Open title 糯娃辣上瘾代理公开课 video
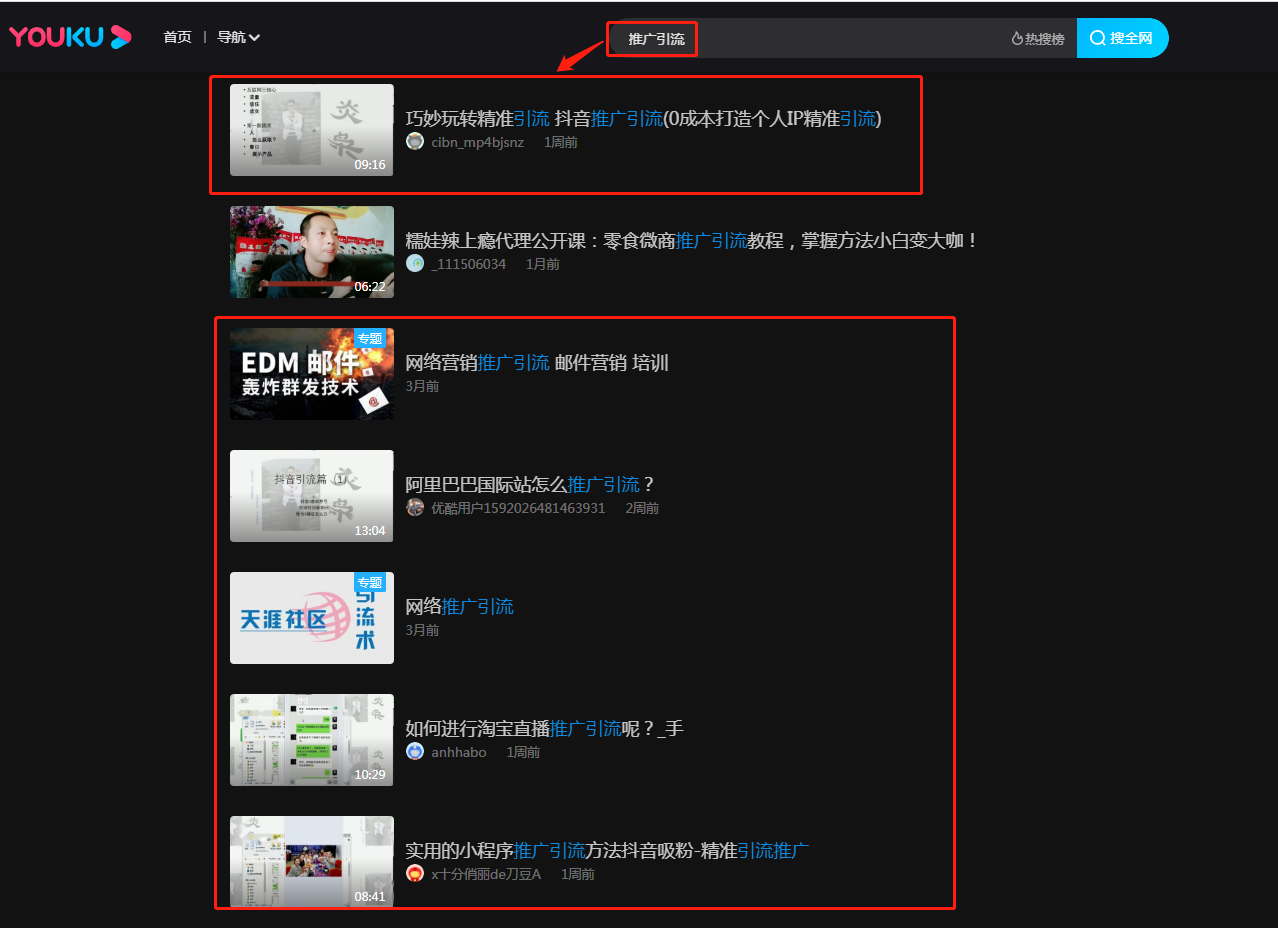Viewport: 1278px width, 928px height. 692,241
